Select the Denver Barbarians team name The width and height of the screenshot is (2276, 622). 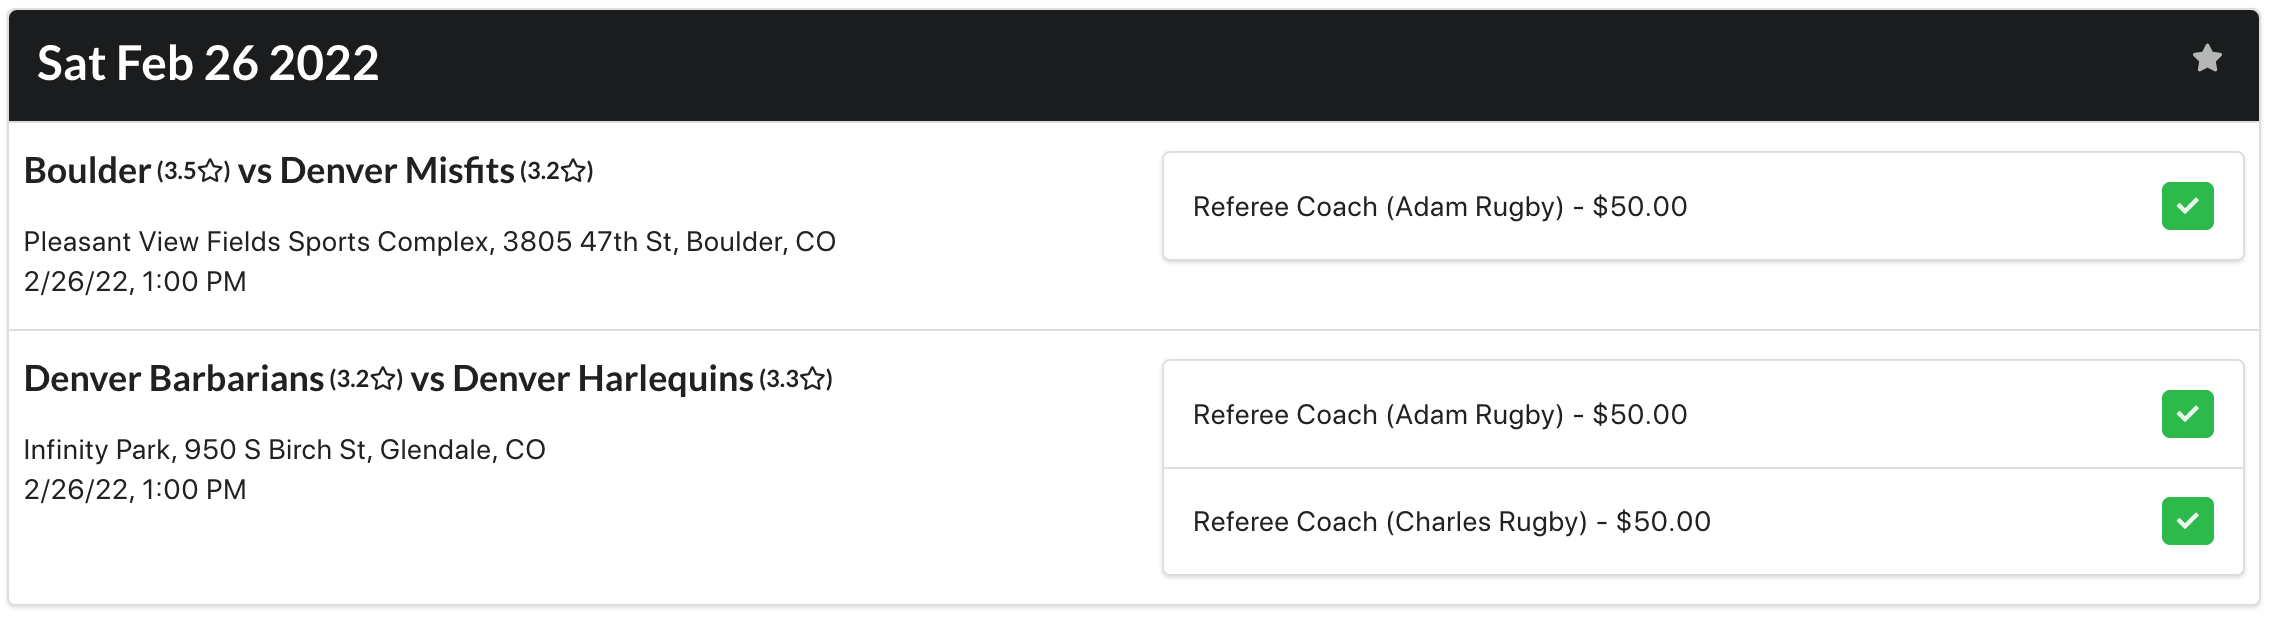click(x=174, y=379)
